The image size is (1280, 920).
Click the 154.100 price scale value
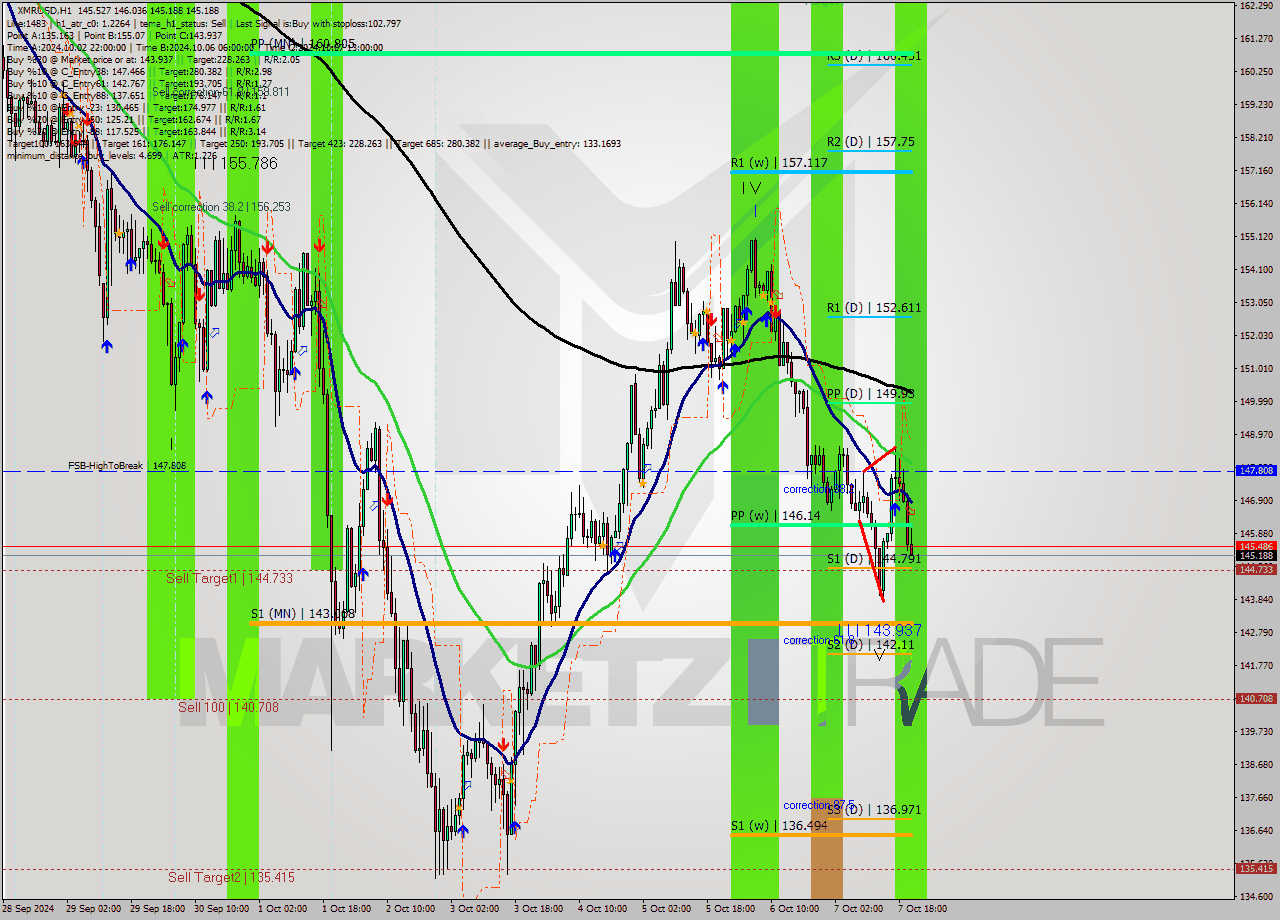coord(1256,269)
